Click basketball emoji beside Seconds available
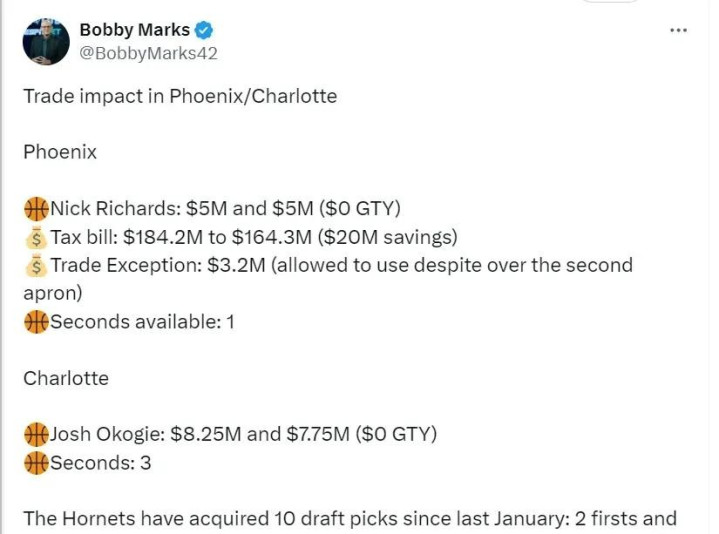Image resolution: width=719 pixels, height=534 pixels. [36, 322]
